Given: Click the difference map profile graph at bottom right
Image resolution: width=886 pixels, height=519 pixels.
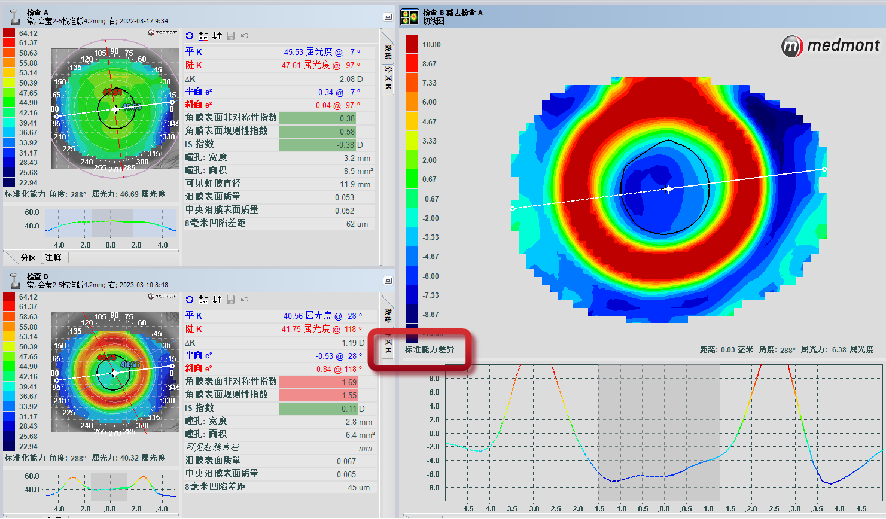Looking at the screenshot, I should coord(664,433).
